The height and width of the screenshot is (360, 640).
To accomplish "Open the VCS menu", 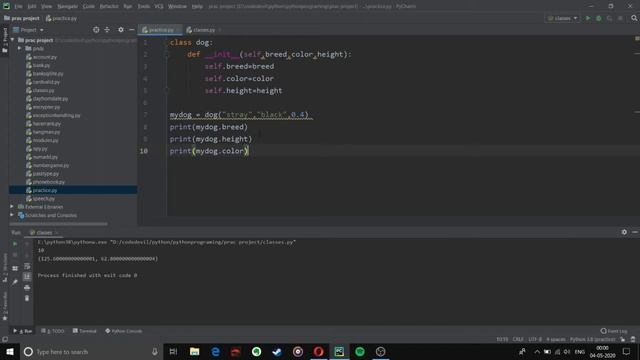I will pos(159,7).
